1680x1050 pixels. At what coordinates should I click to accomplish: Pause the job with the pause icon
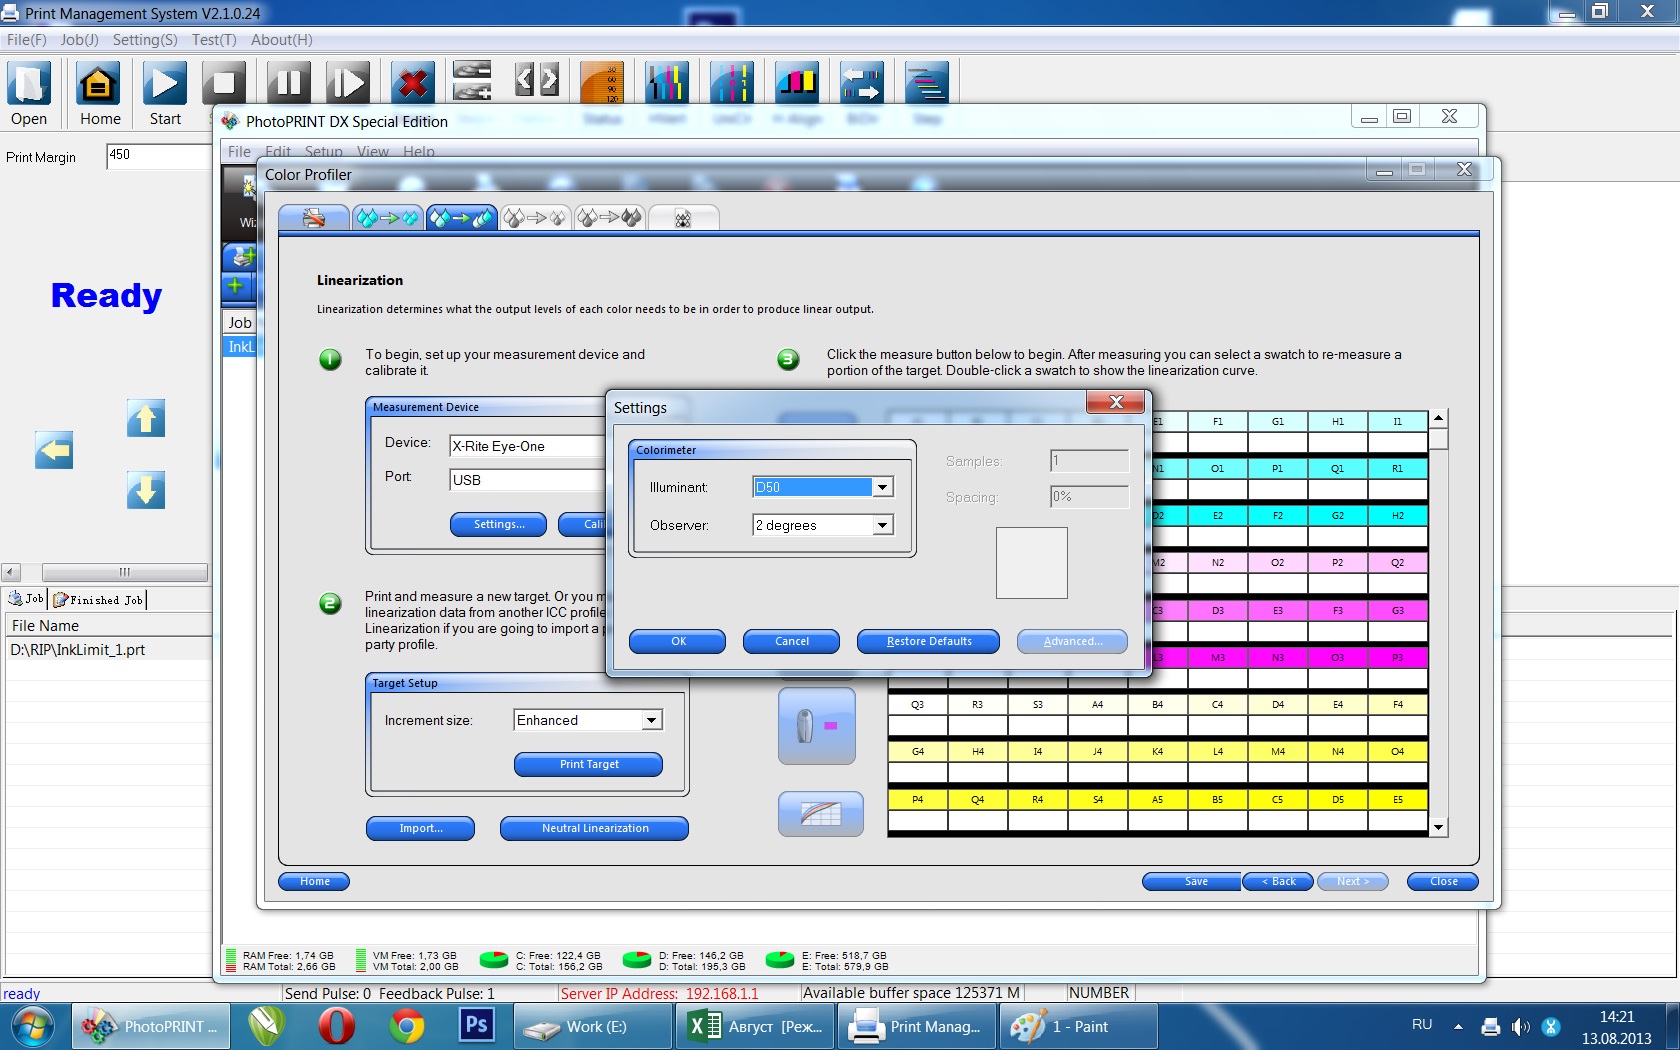[x=289, y=83]
